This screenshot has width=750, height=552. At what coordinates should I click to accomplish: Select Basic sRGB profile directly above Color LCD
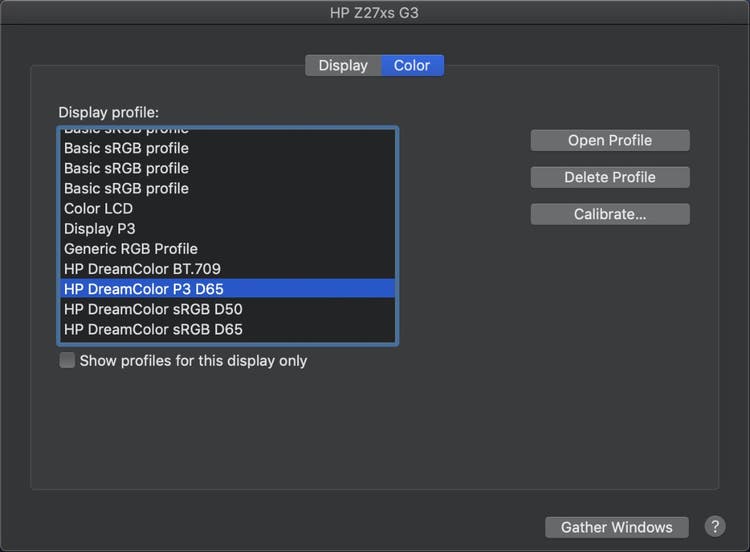[x=126, y=188]
